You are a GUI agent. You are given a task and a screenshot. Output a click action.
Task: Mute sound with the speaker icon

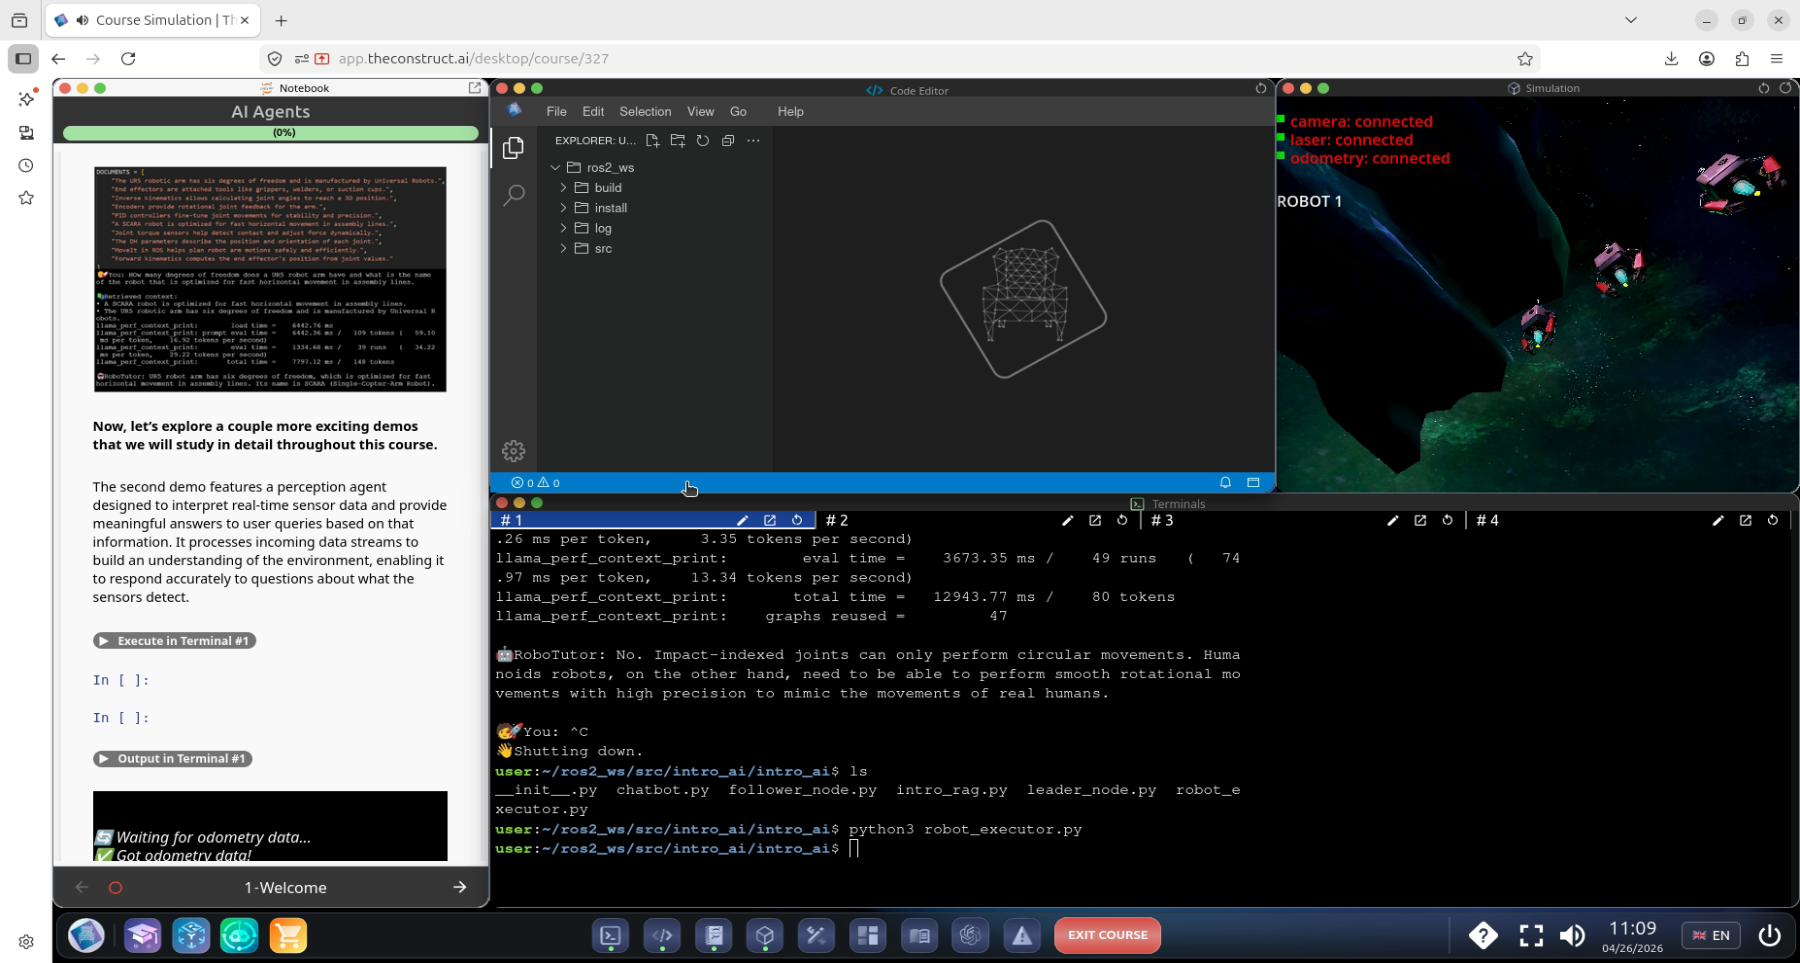click(x=1572, y=936)
